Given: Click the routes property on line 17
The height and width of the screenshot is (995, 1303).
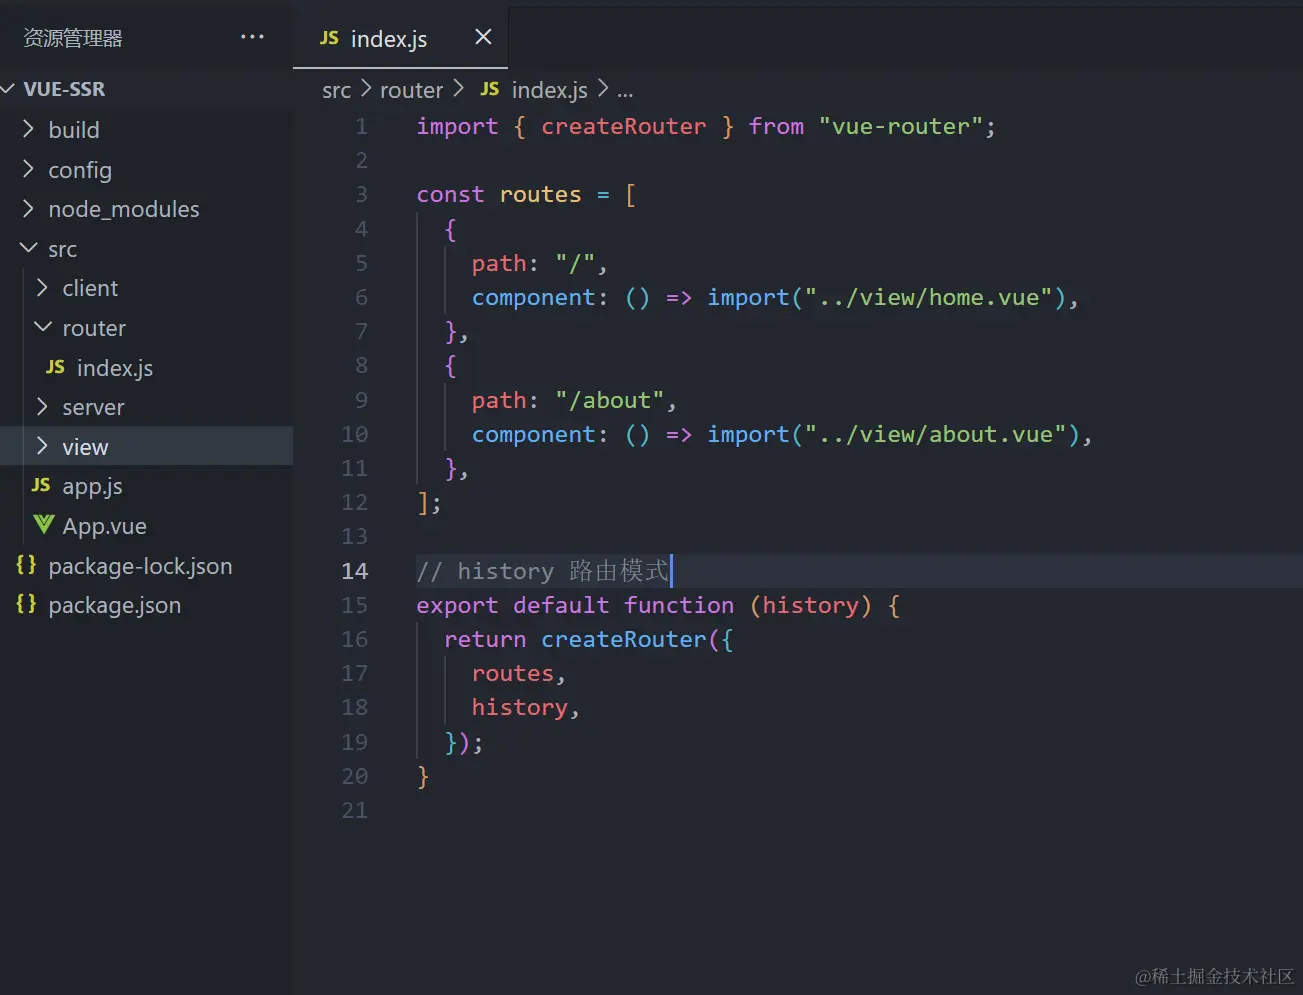Looking at the screenshot, I should [x=512, y=674].
